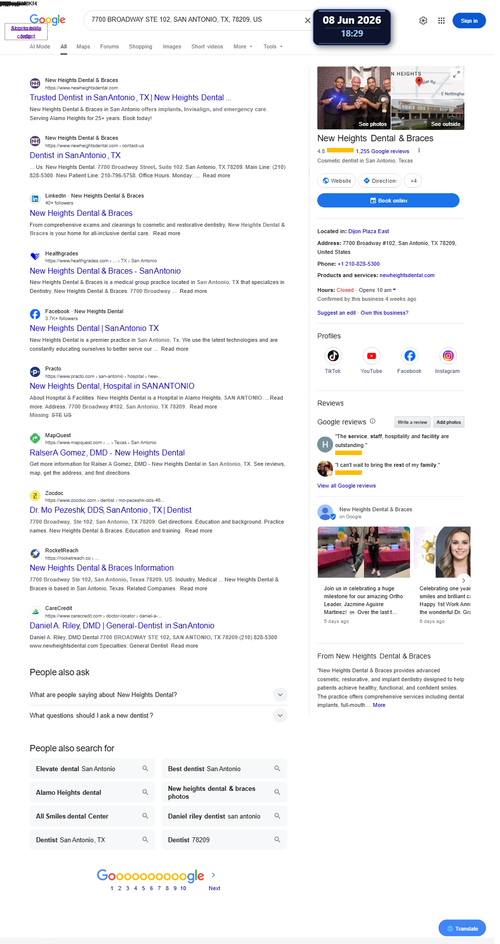The image size is (500, 944).
Task: Expand What are people saying about New Heights Dental
Action: click(158, 694)
